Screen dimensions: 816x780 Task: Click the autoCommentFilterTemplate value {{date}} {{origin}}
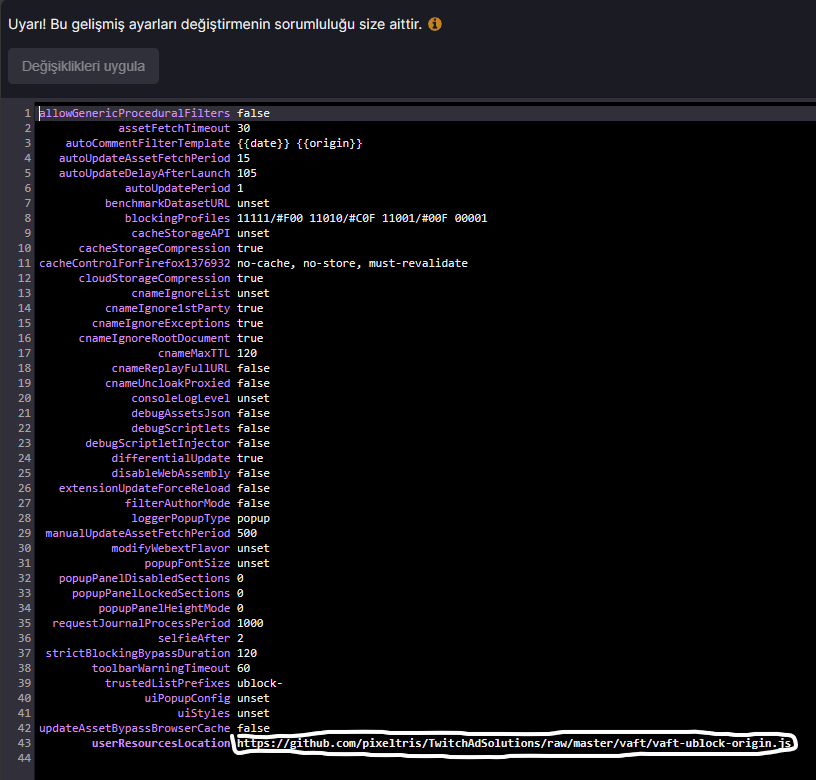click(299, 143)
